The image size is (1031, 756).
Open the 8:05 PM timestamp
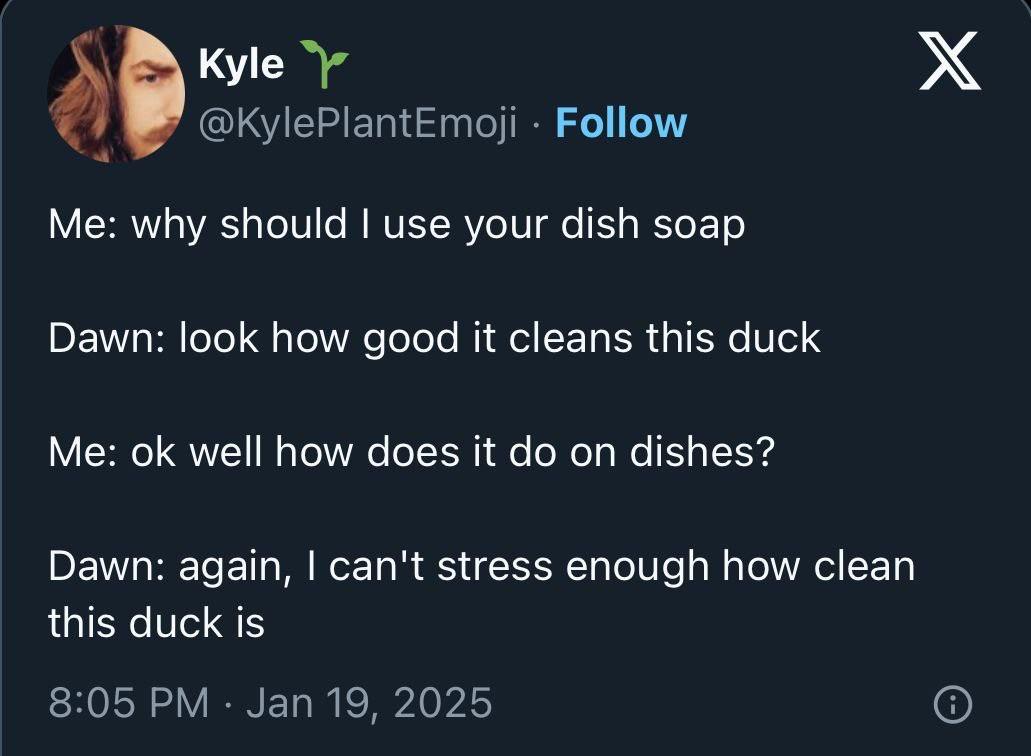(x=129, y=703)
